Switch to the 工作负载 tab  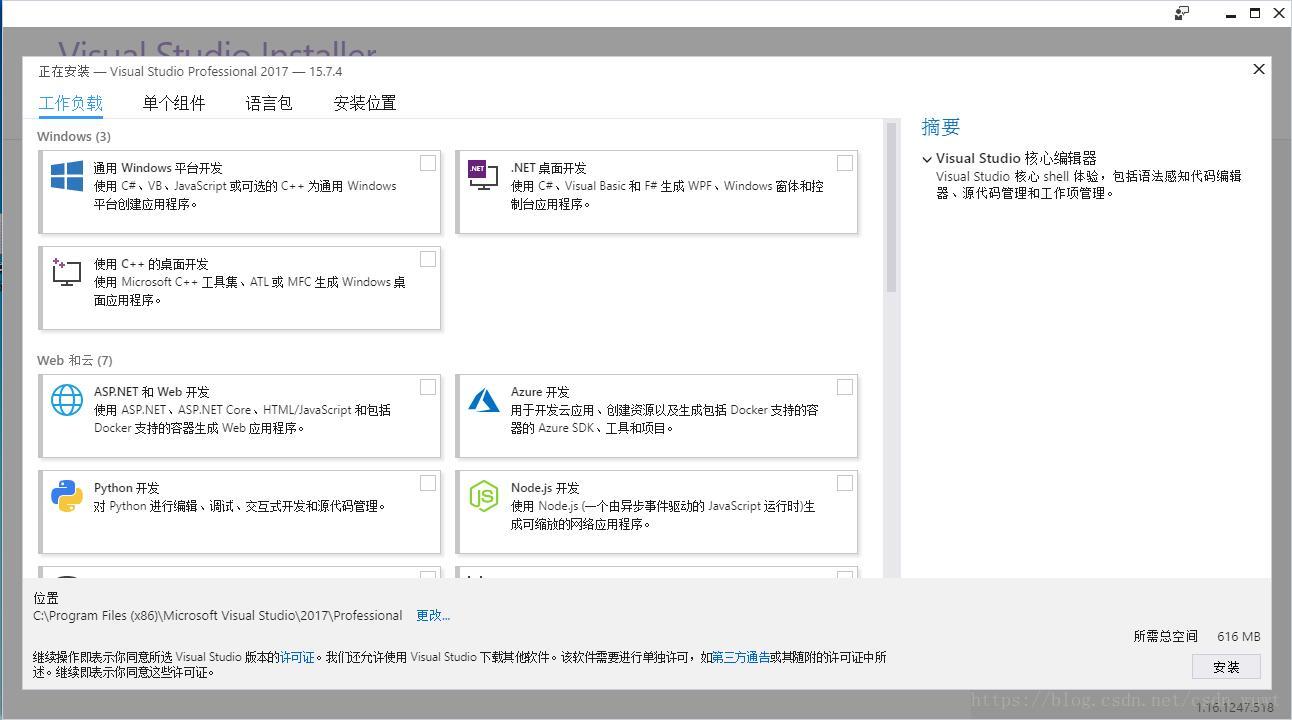[x=71, y=103]
